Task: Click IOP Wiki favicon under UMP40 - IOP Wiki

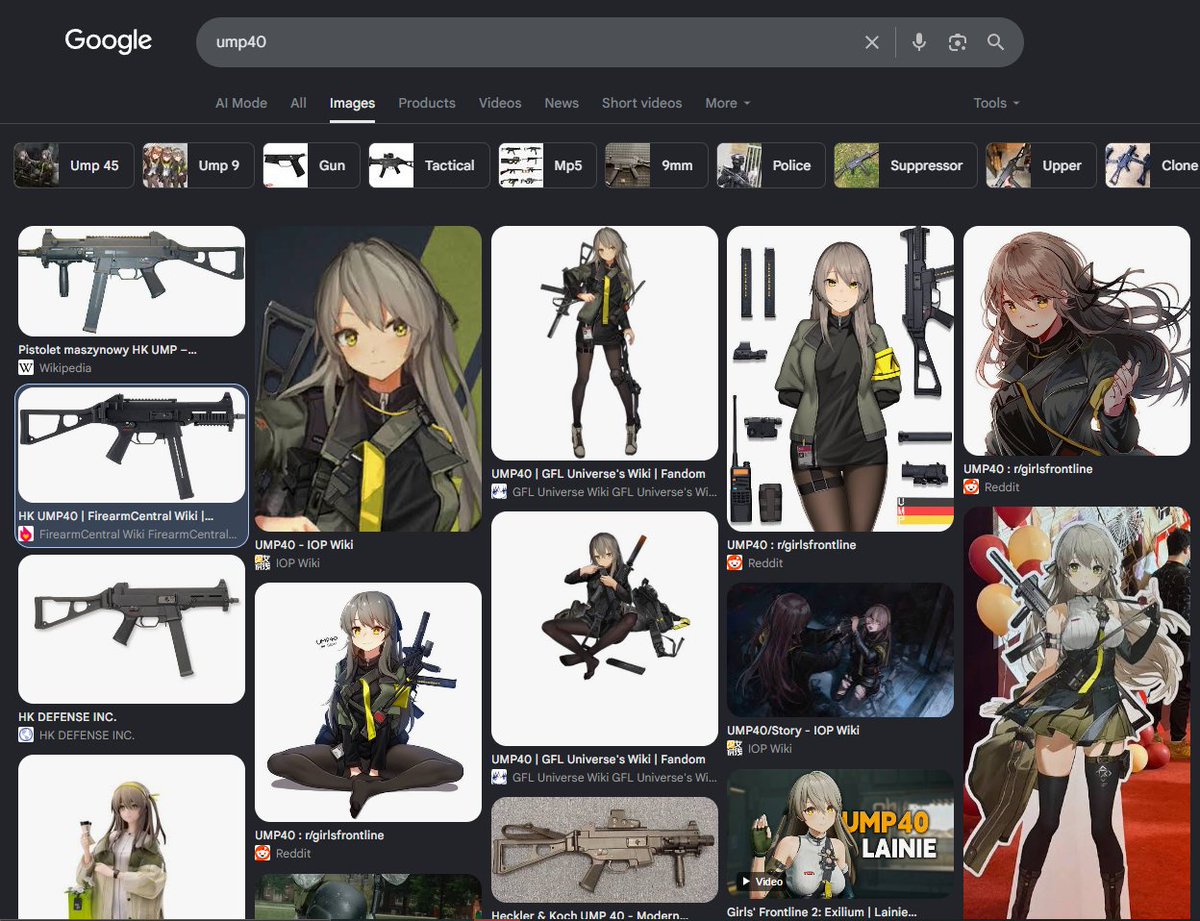Action: pyautogui.click(x=263, y=563)
